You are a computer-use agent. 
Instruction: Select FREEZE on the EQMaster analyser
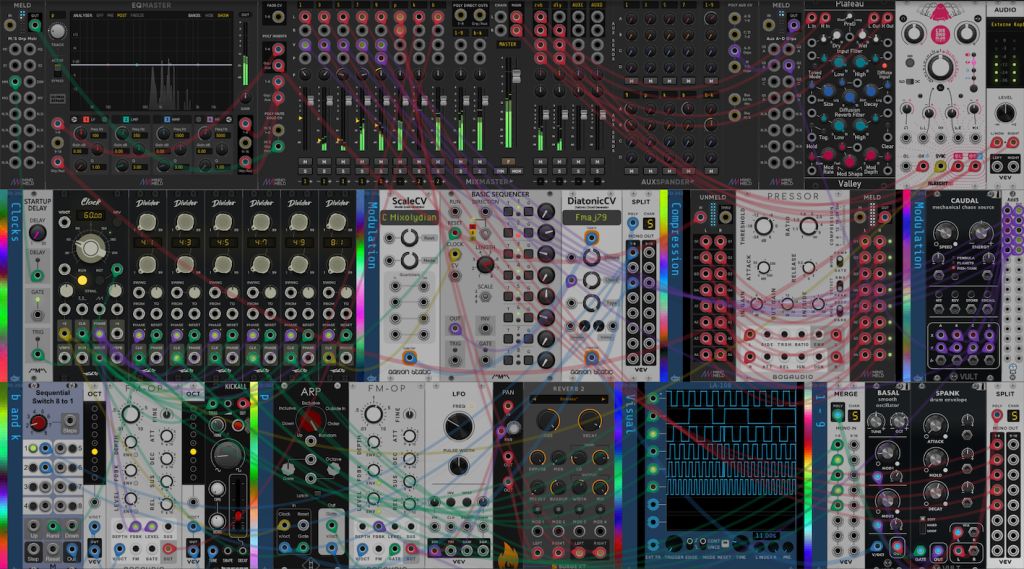[137, 15]
